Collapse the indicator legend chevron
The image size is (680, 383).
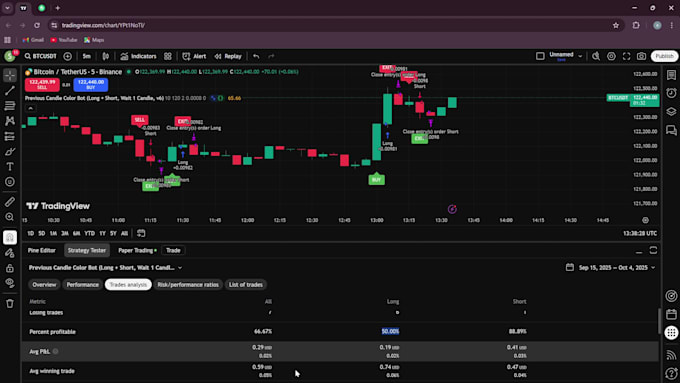30,108
